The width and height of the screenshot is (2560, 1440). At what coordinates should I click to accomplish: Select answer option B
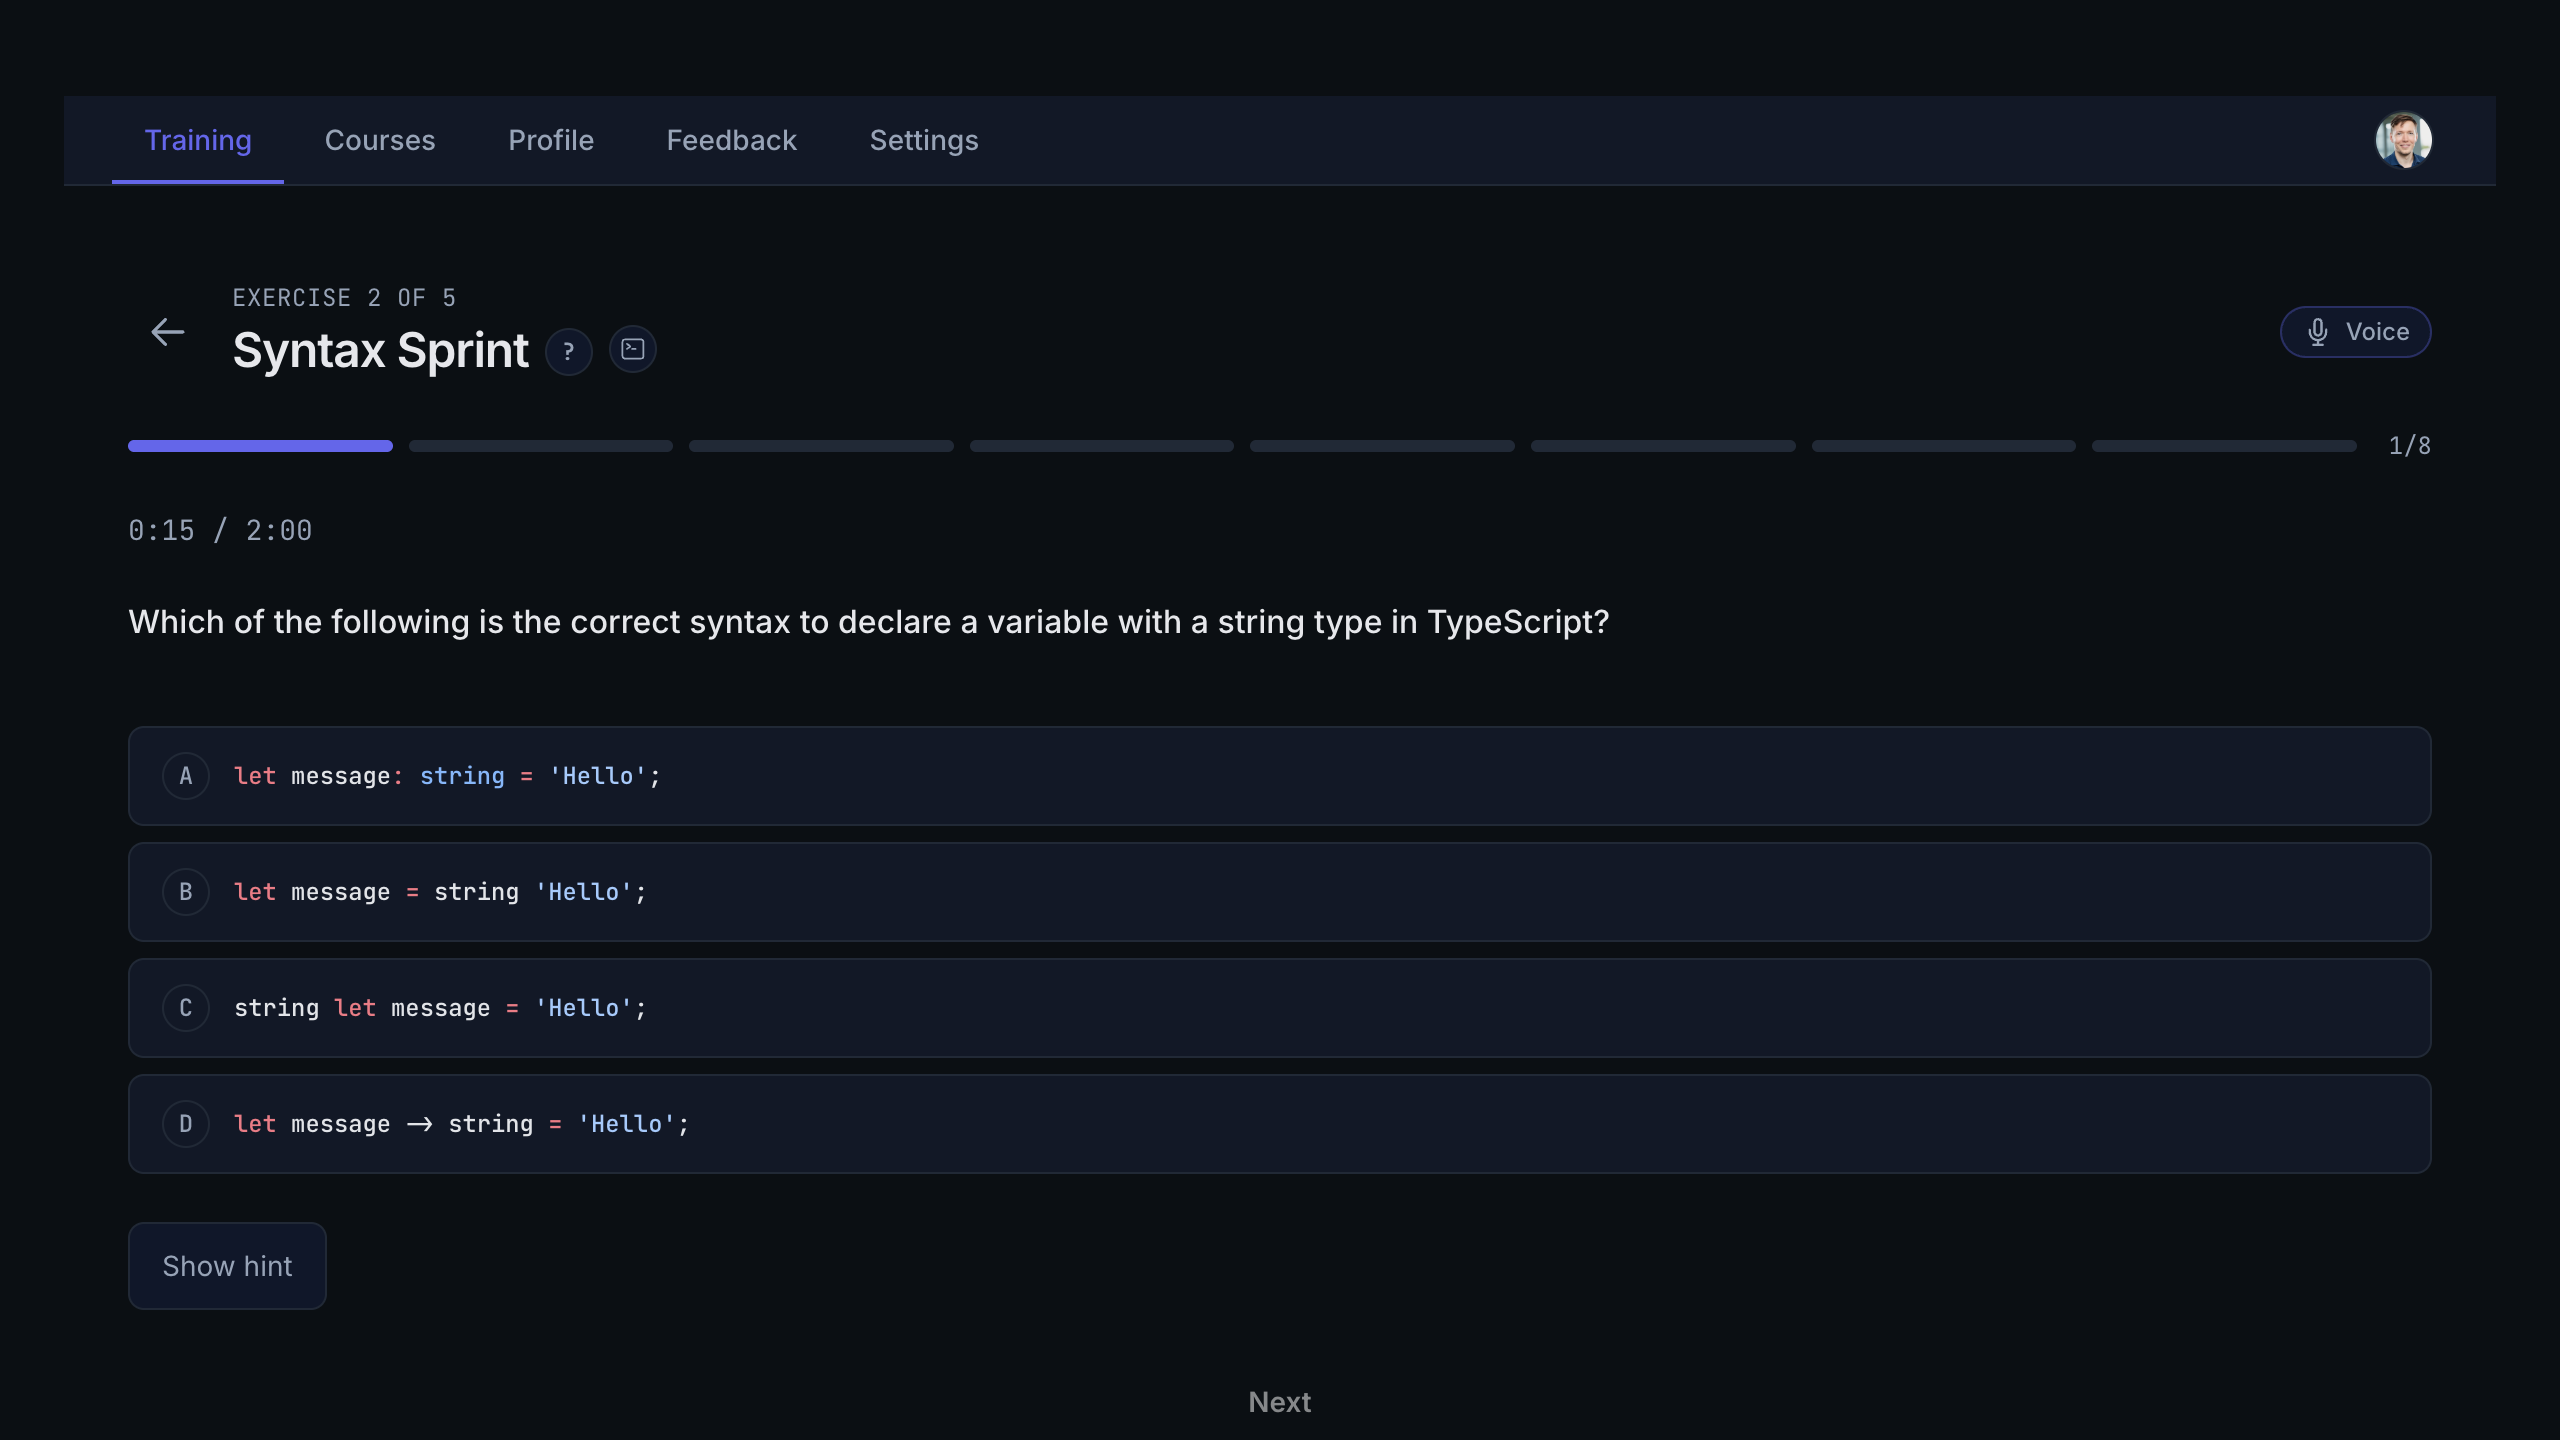pyautogui.click(x=1280, y=891)
